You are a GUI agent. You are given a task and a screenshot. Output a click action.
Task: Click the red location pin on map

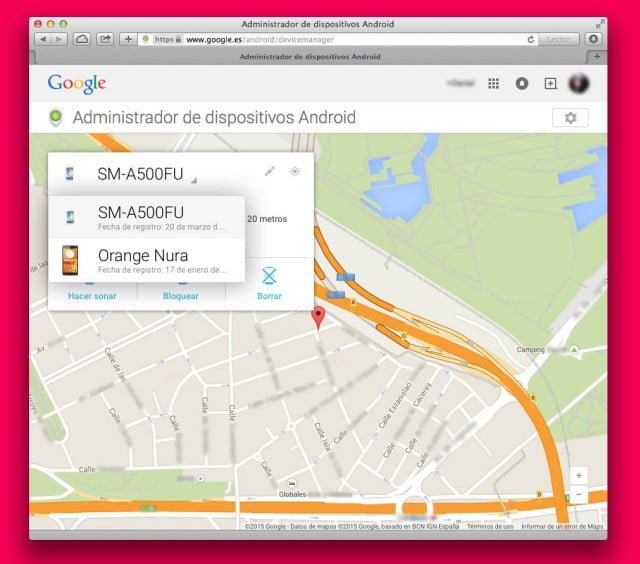click(x=318, y=318)
